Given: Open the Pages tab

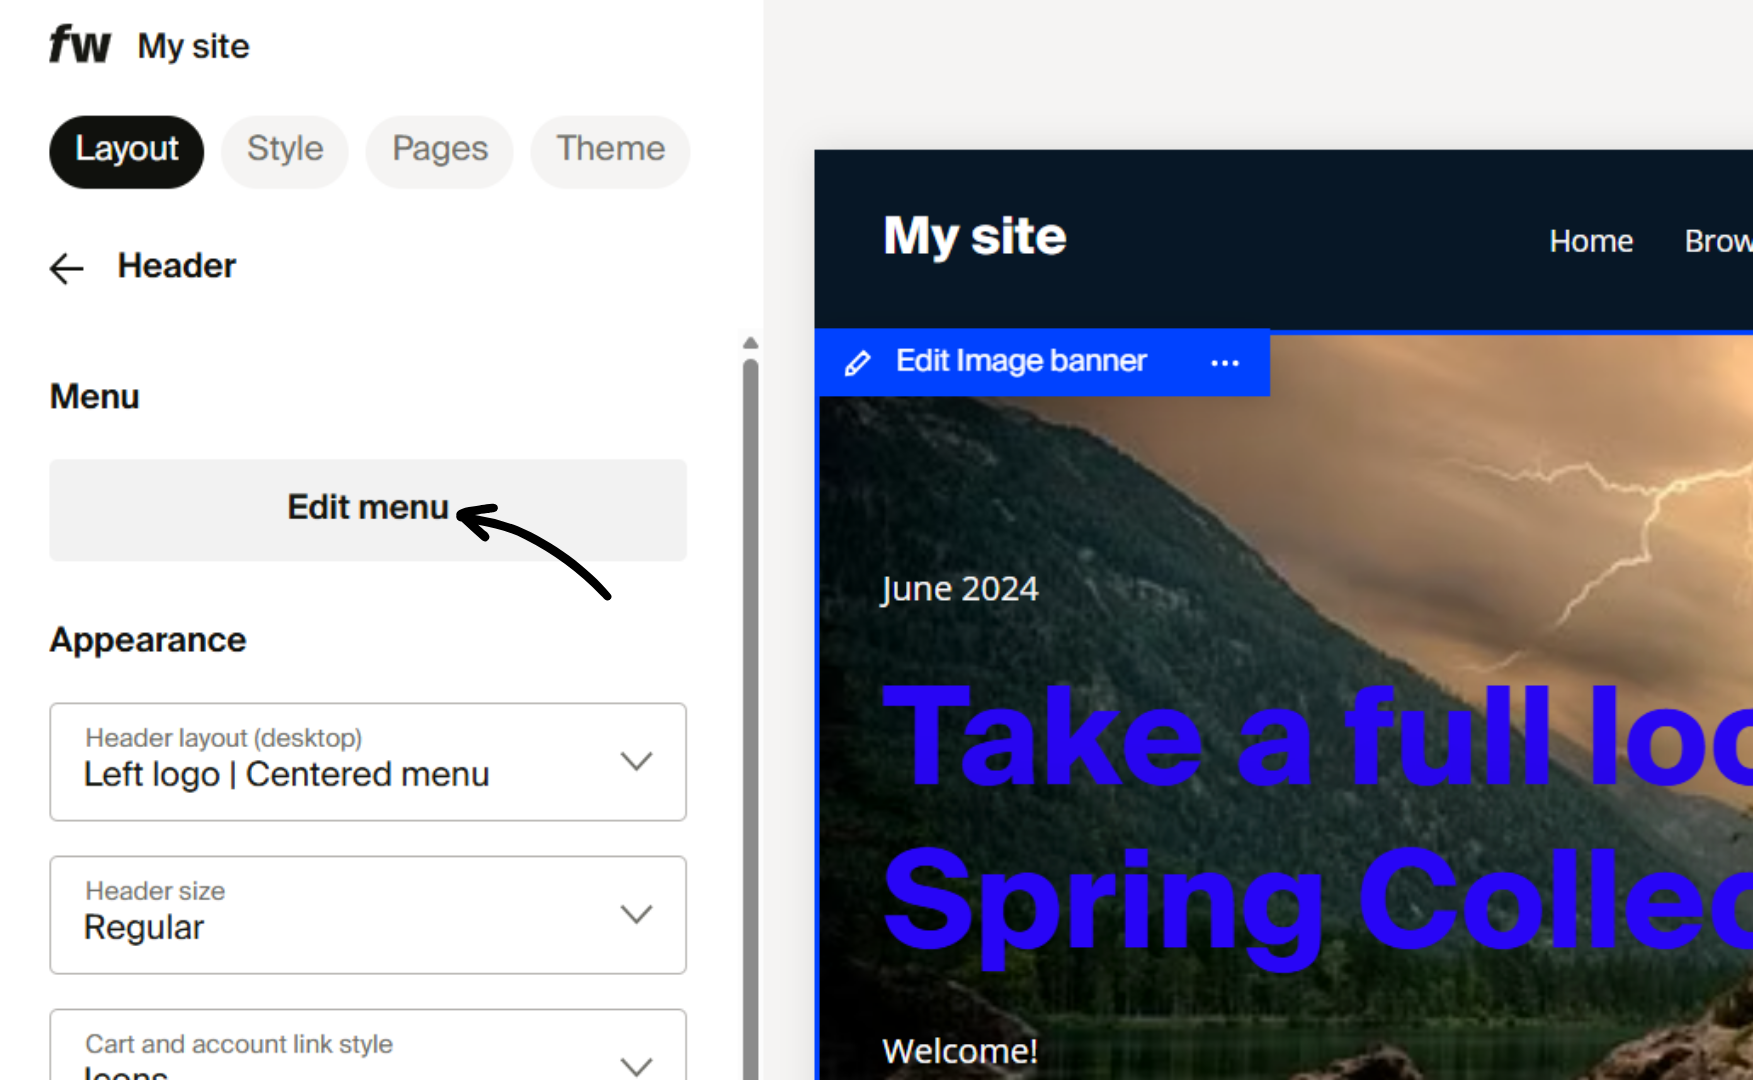Looking at the screenshot, I should [439, 150].
